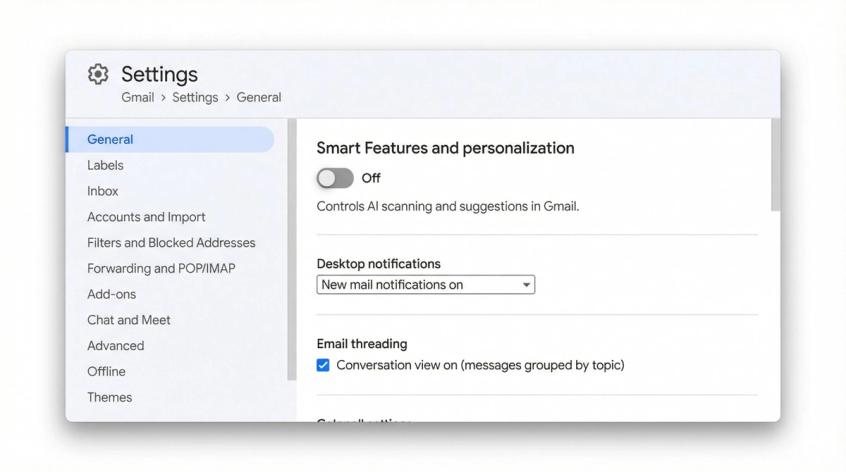Image resolution: width=846 pixels, height=472 pixels.
Task: Turn on Smart Features and personalization toggle
Action: tap(335, 178)
